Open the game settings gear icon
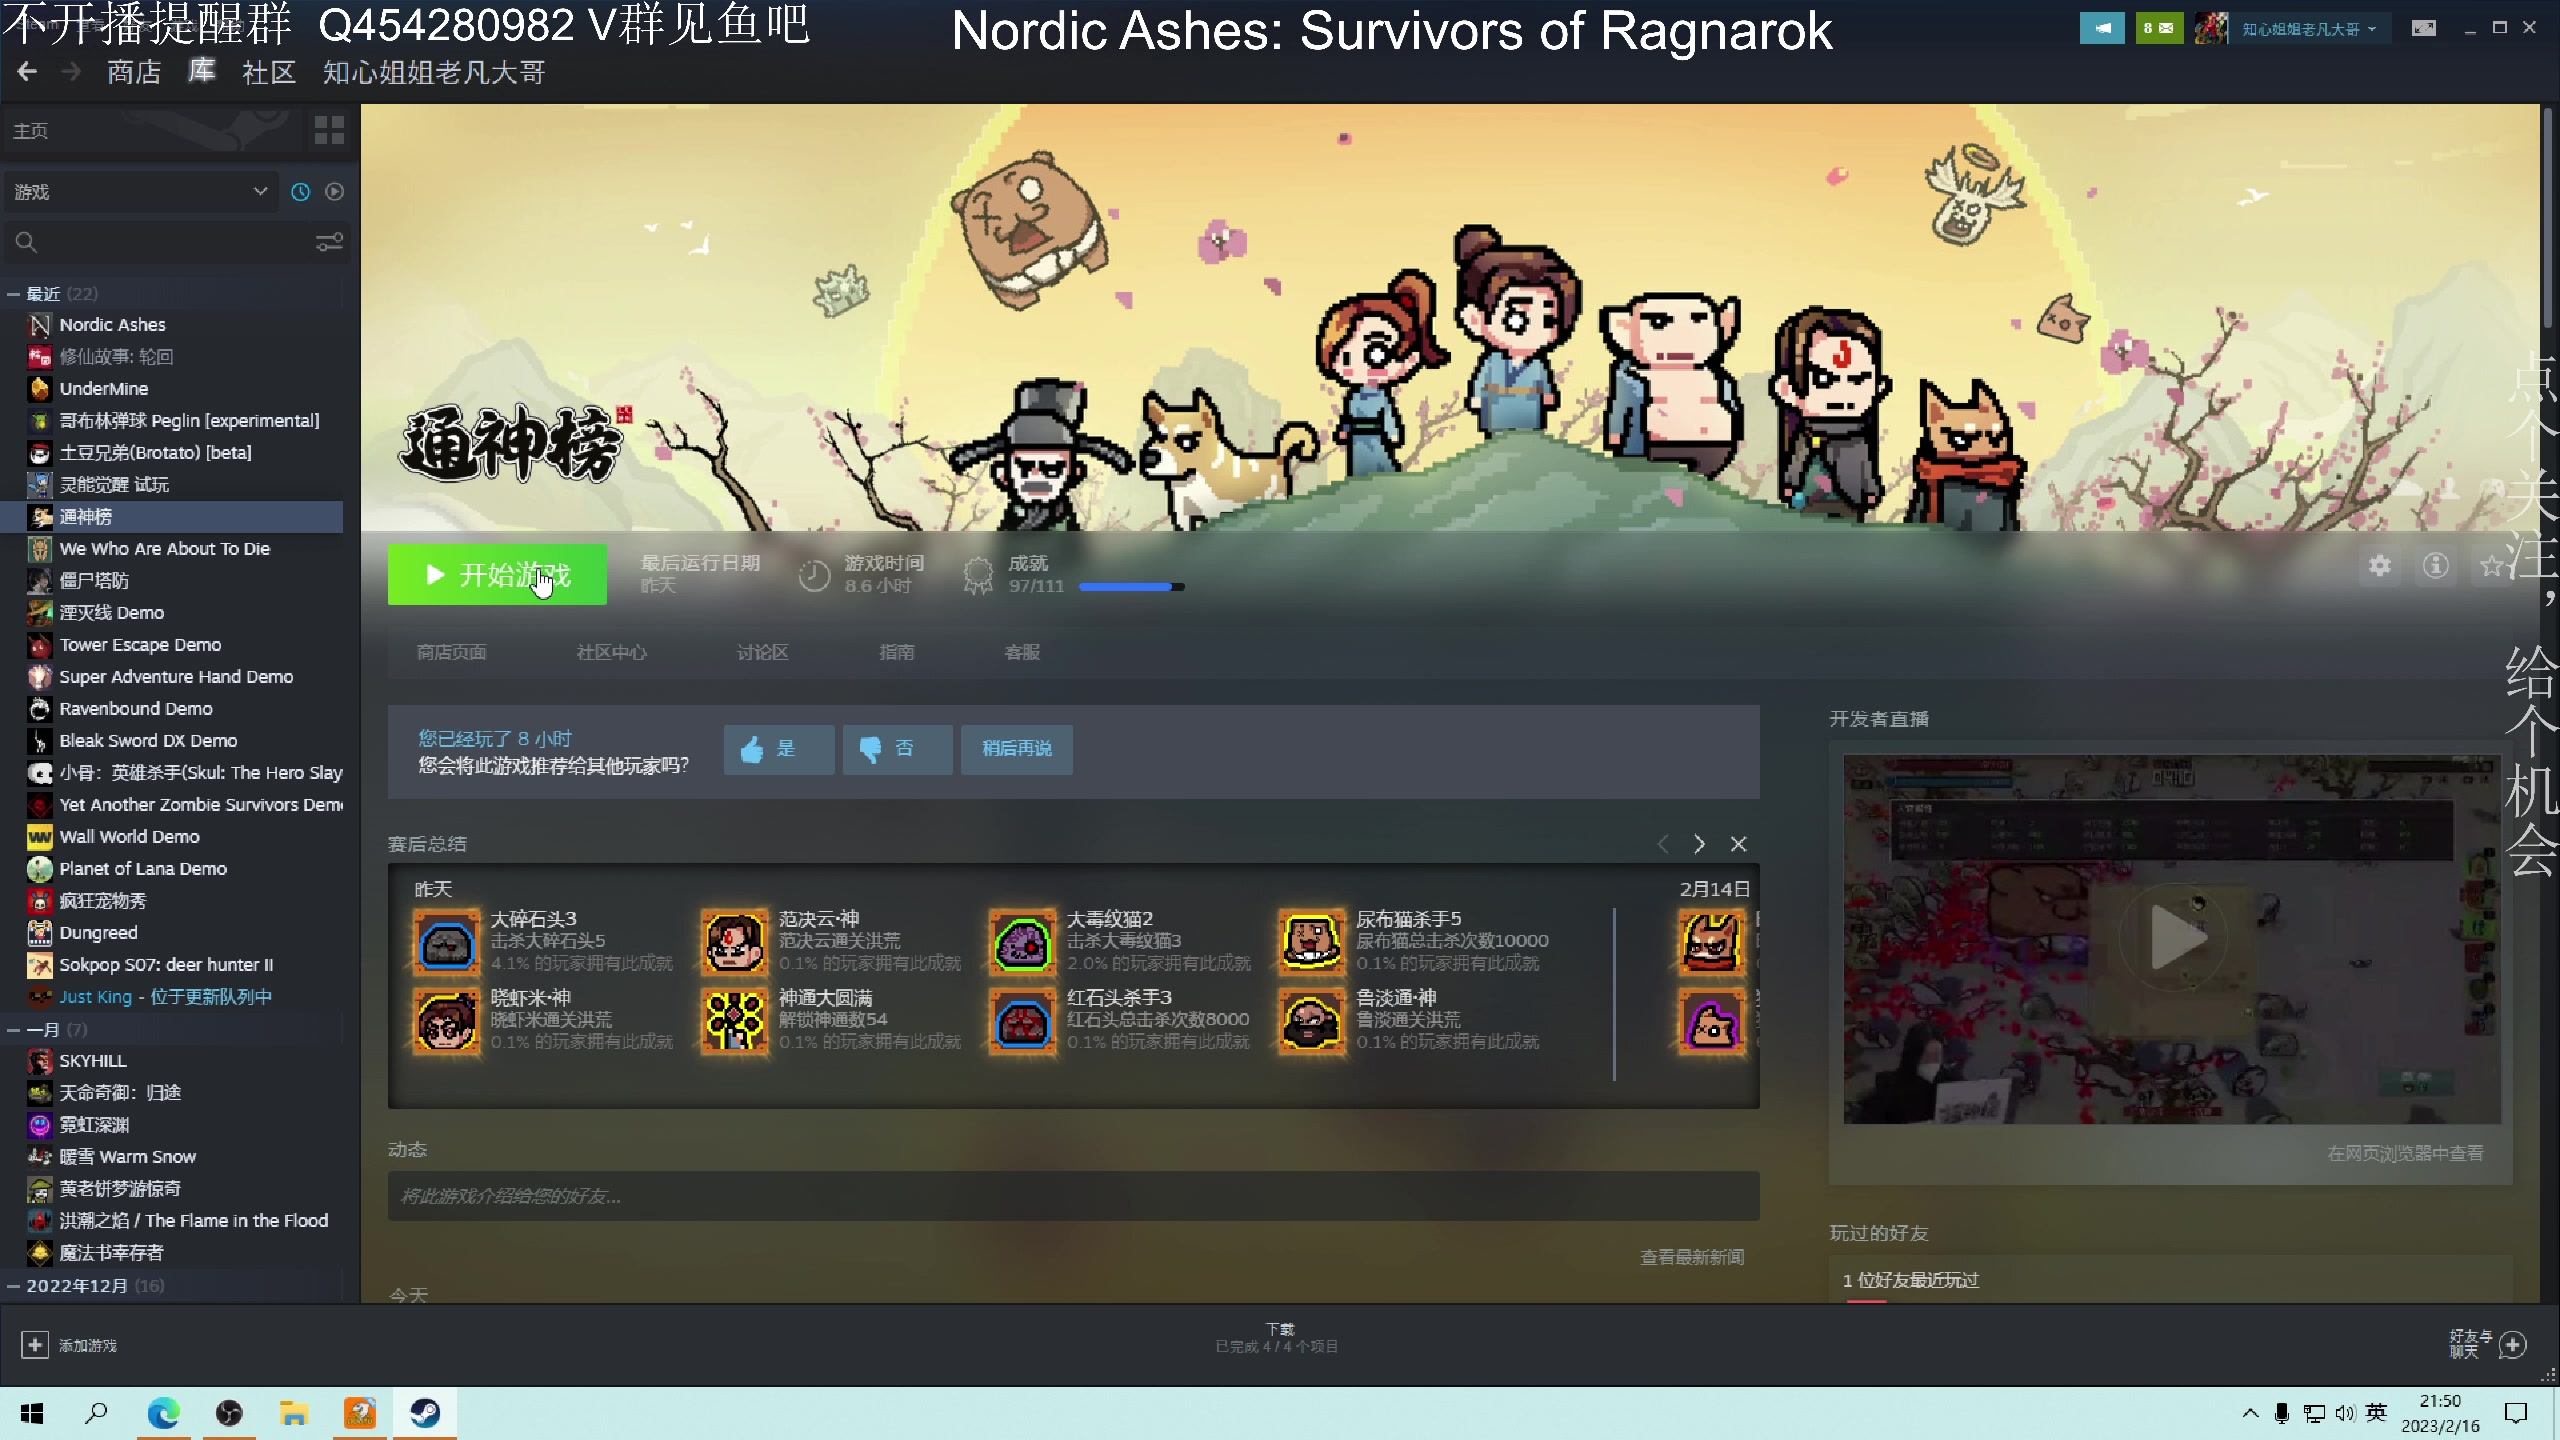Viewport: 2560px width, 1440px height. (2380, 566)
